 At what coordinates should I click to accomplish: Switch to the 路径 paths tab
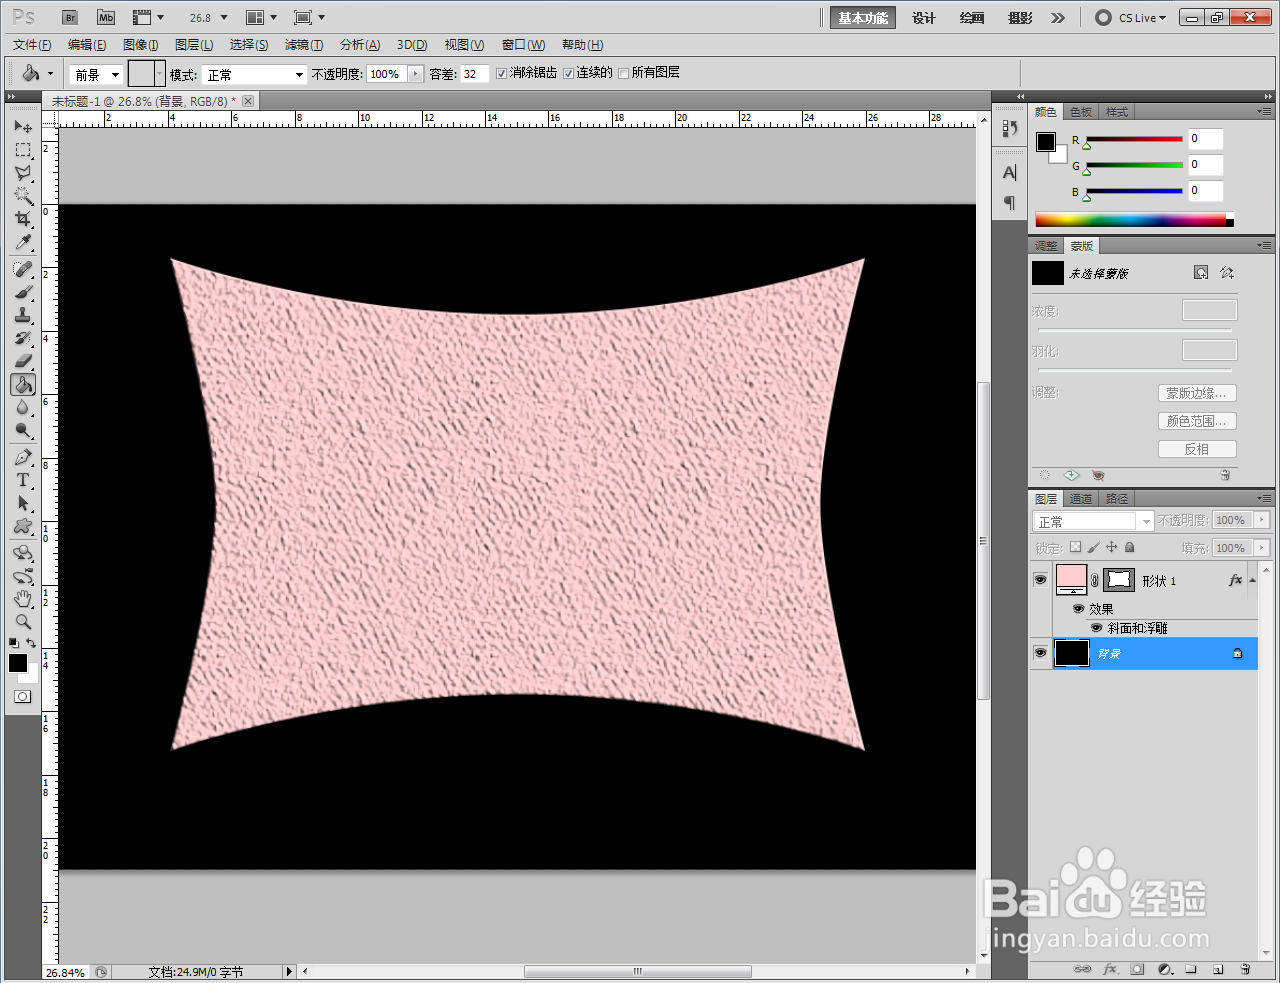click(1117, 499)
